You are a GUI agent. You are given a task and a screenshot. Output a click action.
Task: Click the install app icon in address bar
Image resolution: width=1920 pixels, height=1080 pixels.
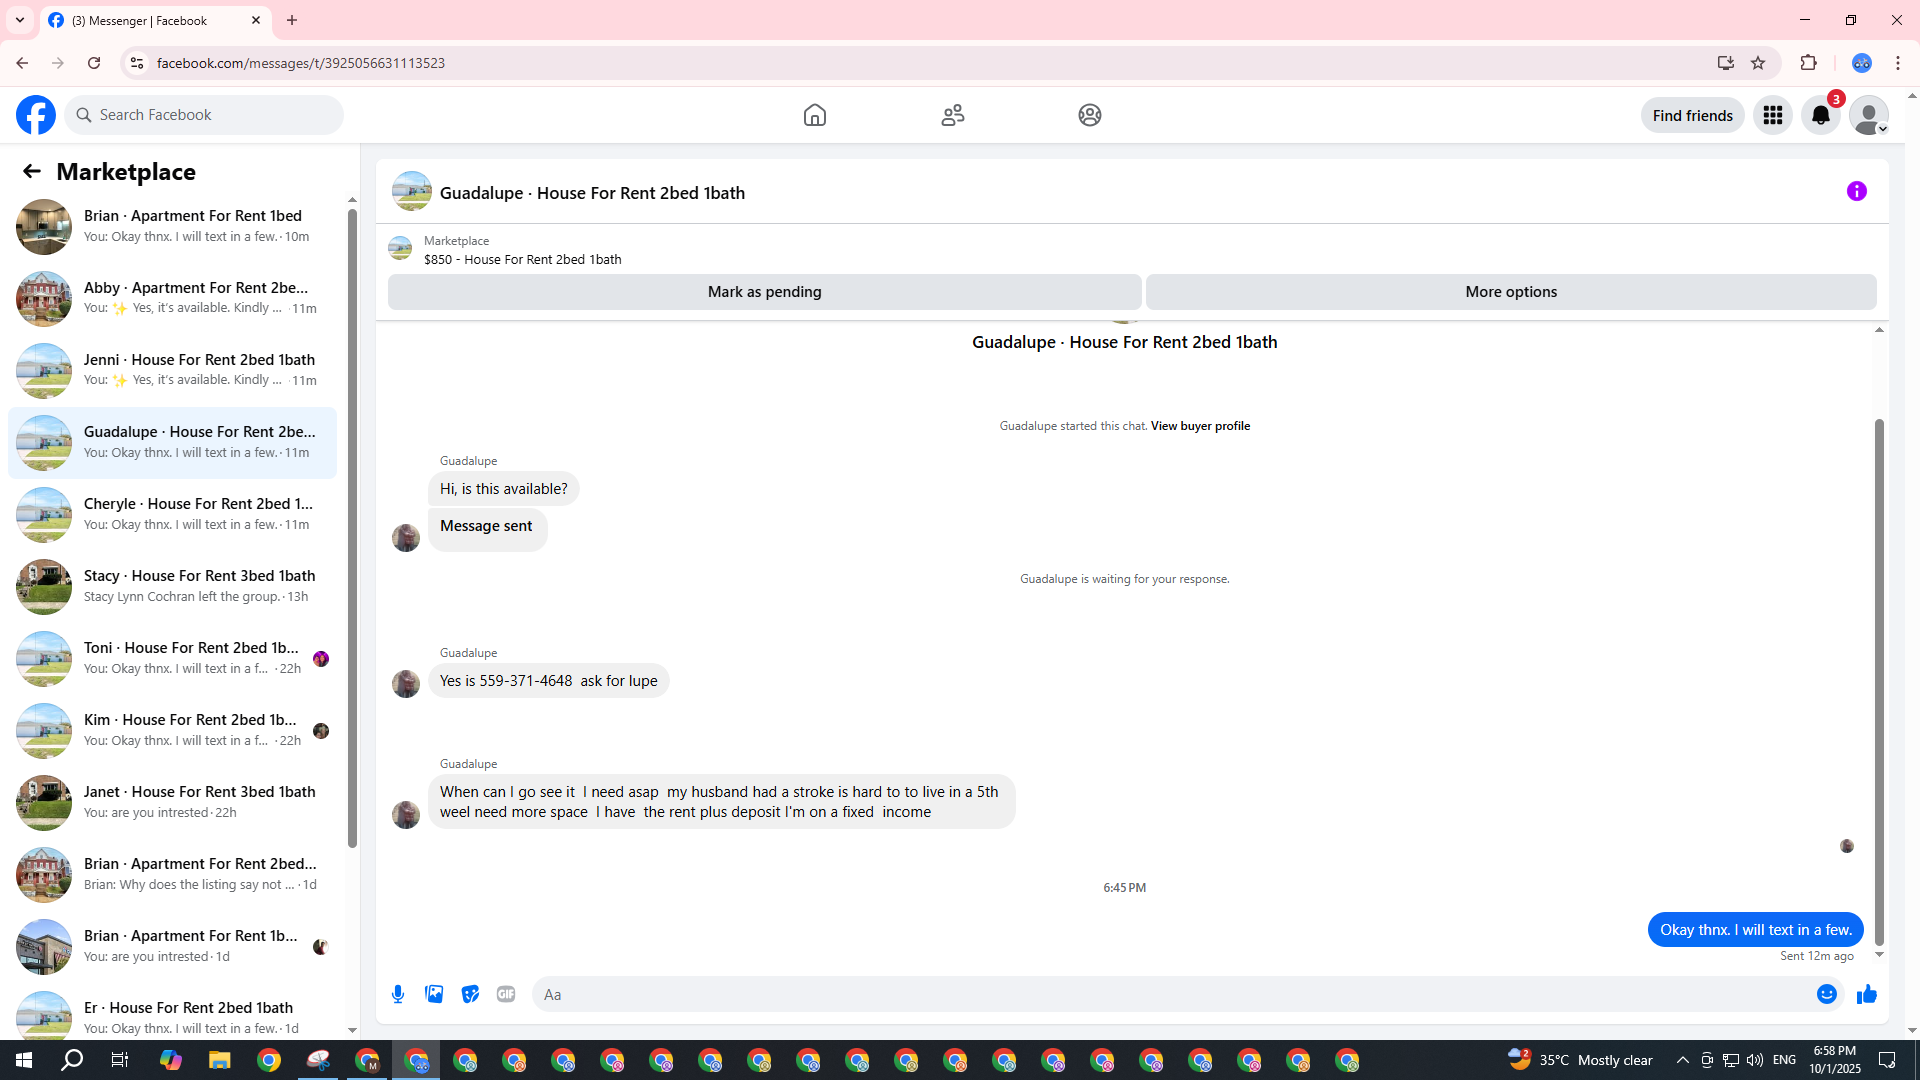point(1725,63)
